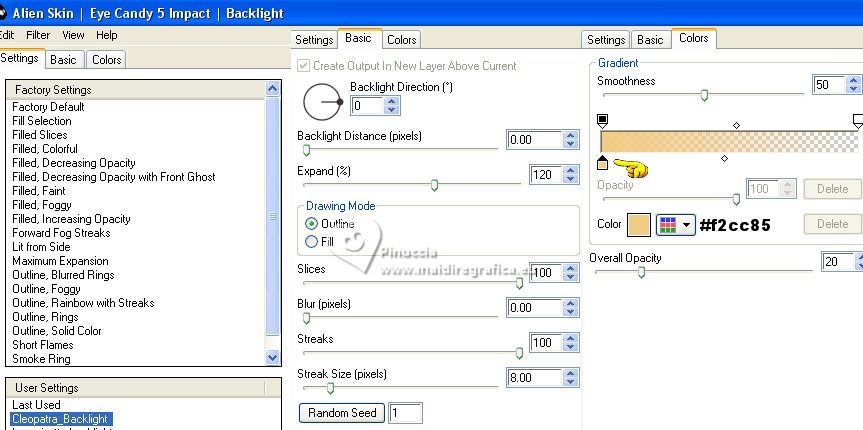Open the View menu

point(73,35)
